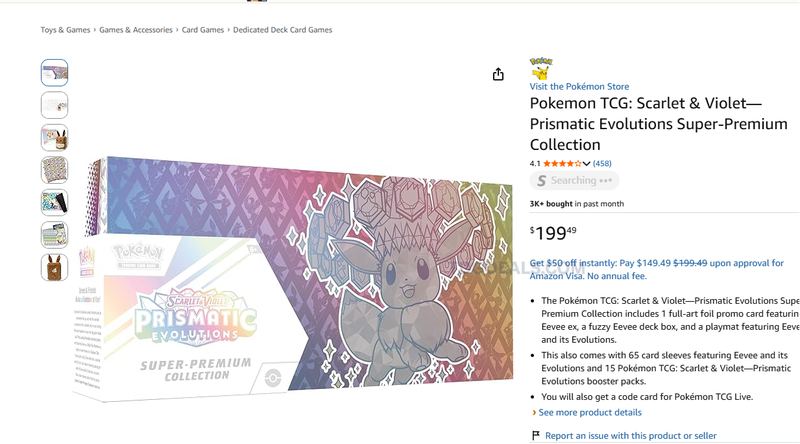Click the share icon above product image
This screenshot has height=444, width=800.
coord(498,75)
